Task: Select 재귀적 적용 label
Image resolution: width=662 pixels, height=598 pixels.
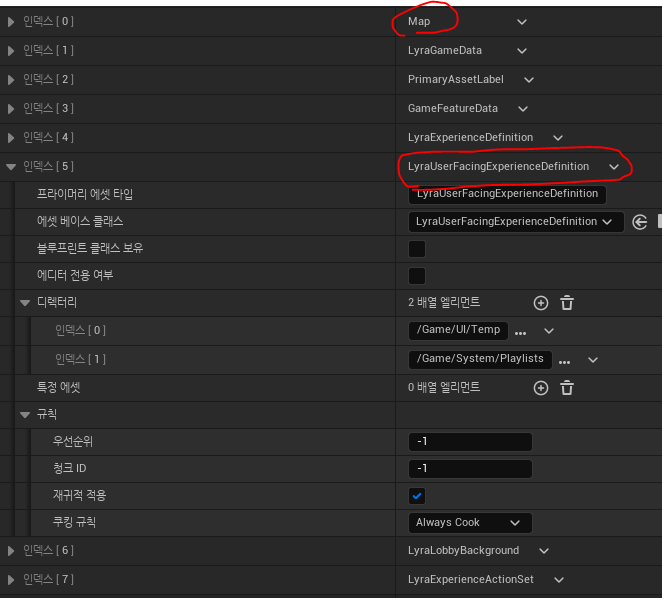Action: click(x=79, y=495)
